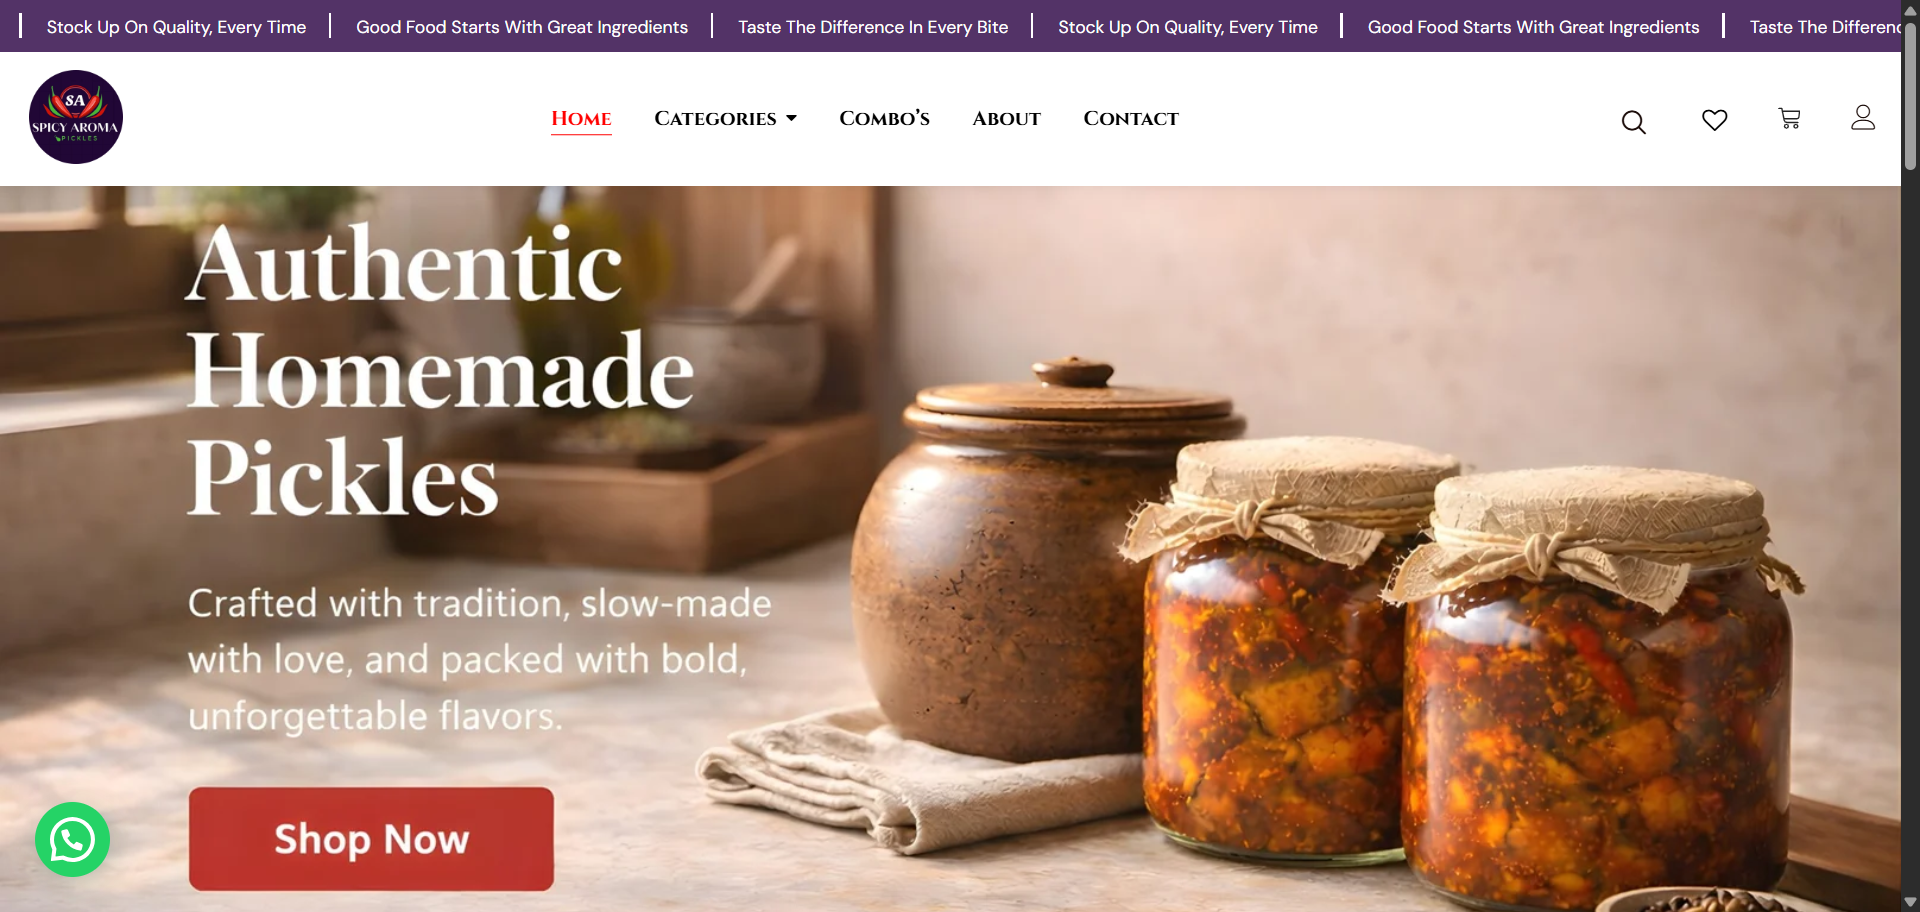Click the Spicy Aroma Pickles logo
The image size is (1920, 912).
(x=76, y=117)
